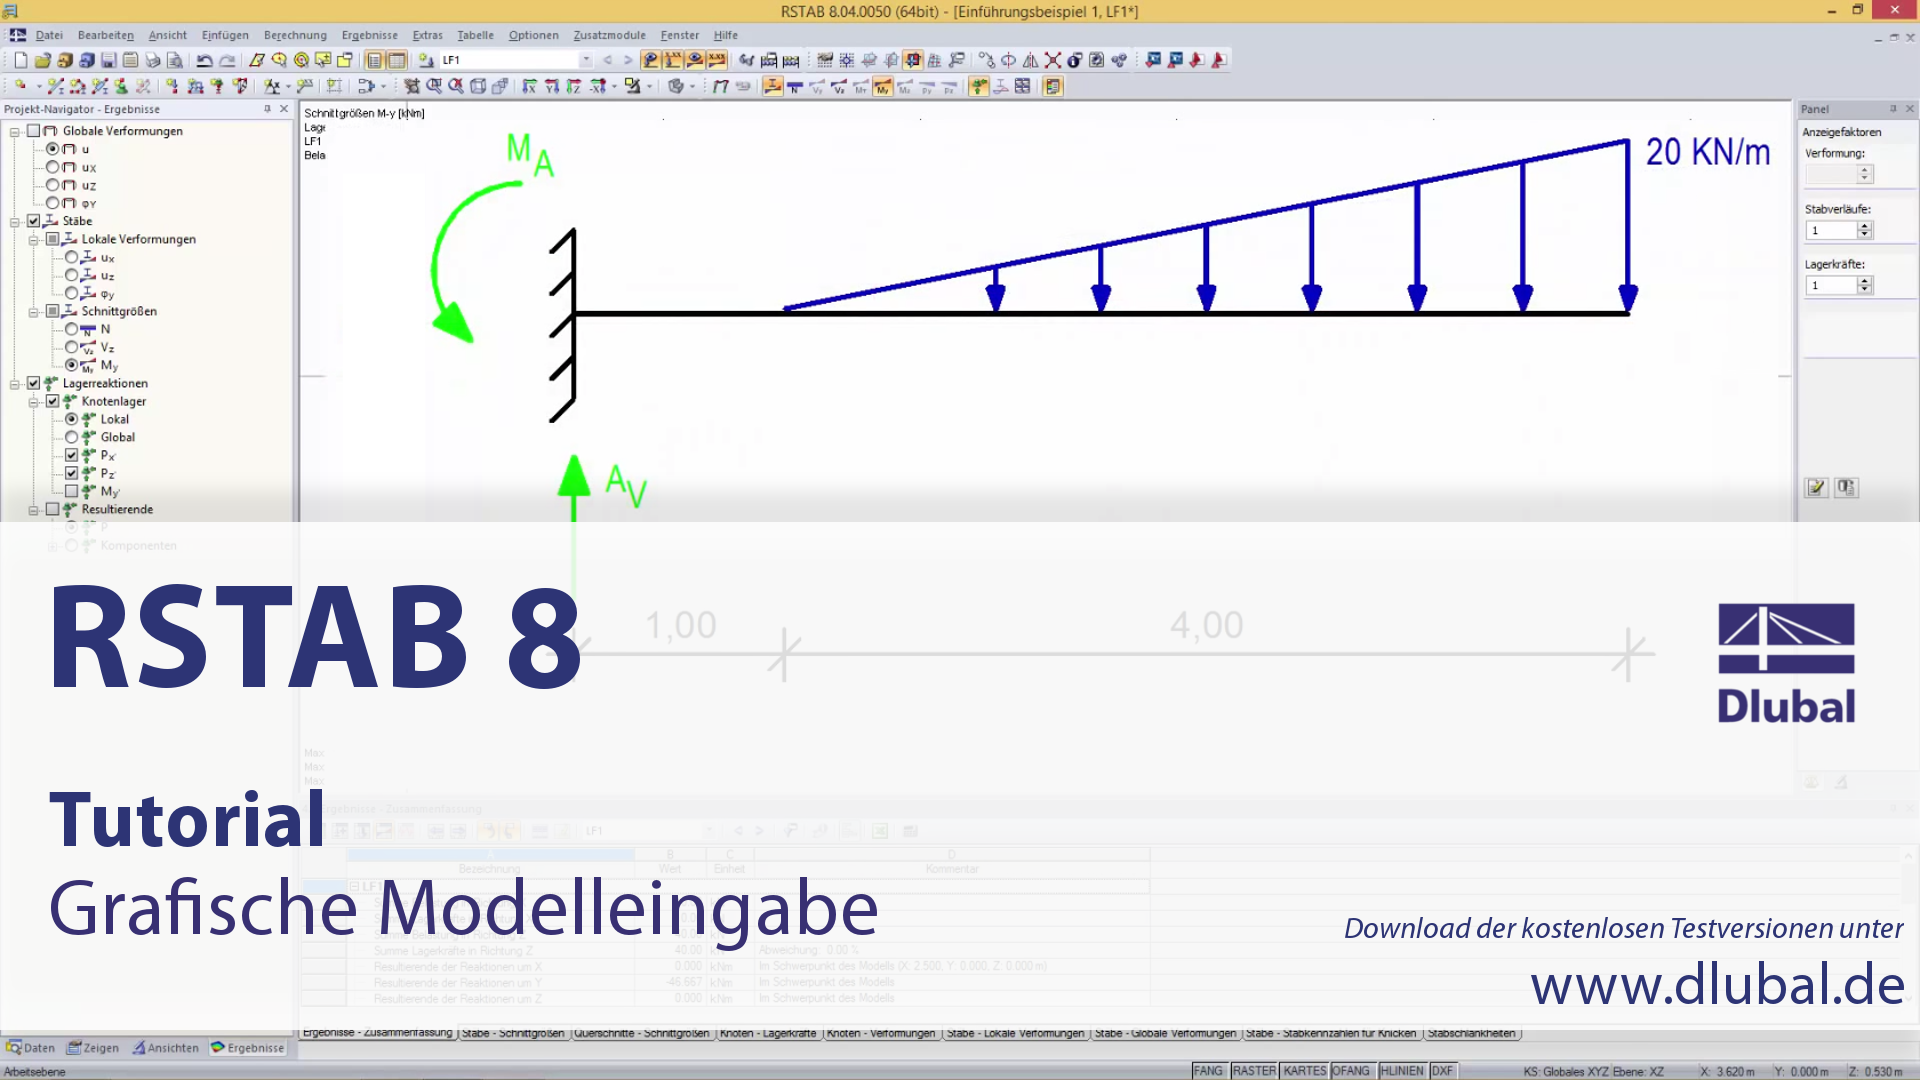Click the mirror icon in top toolbar
The height and width of the screenshot is (1080, 1920).
point(1031,60)
